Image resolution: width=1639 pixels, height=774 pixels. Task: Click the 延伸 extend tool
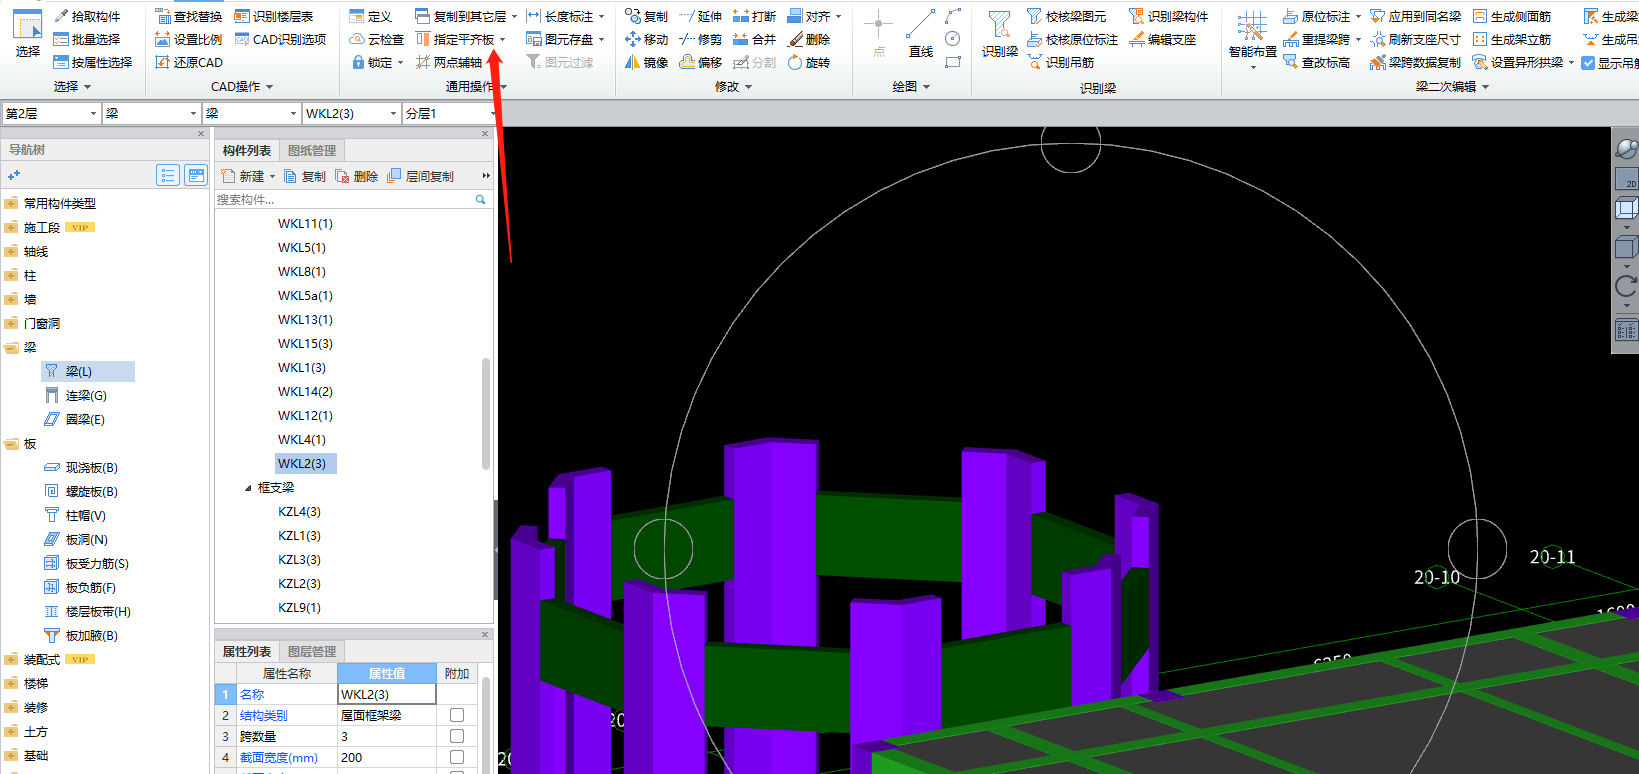tap(700, 16)
